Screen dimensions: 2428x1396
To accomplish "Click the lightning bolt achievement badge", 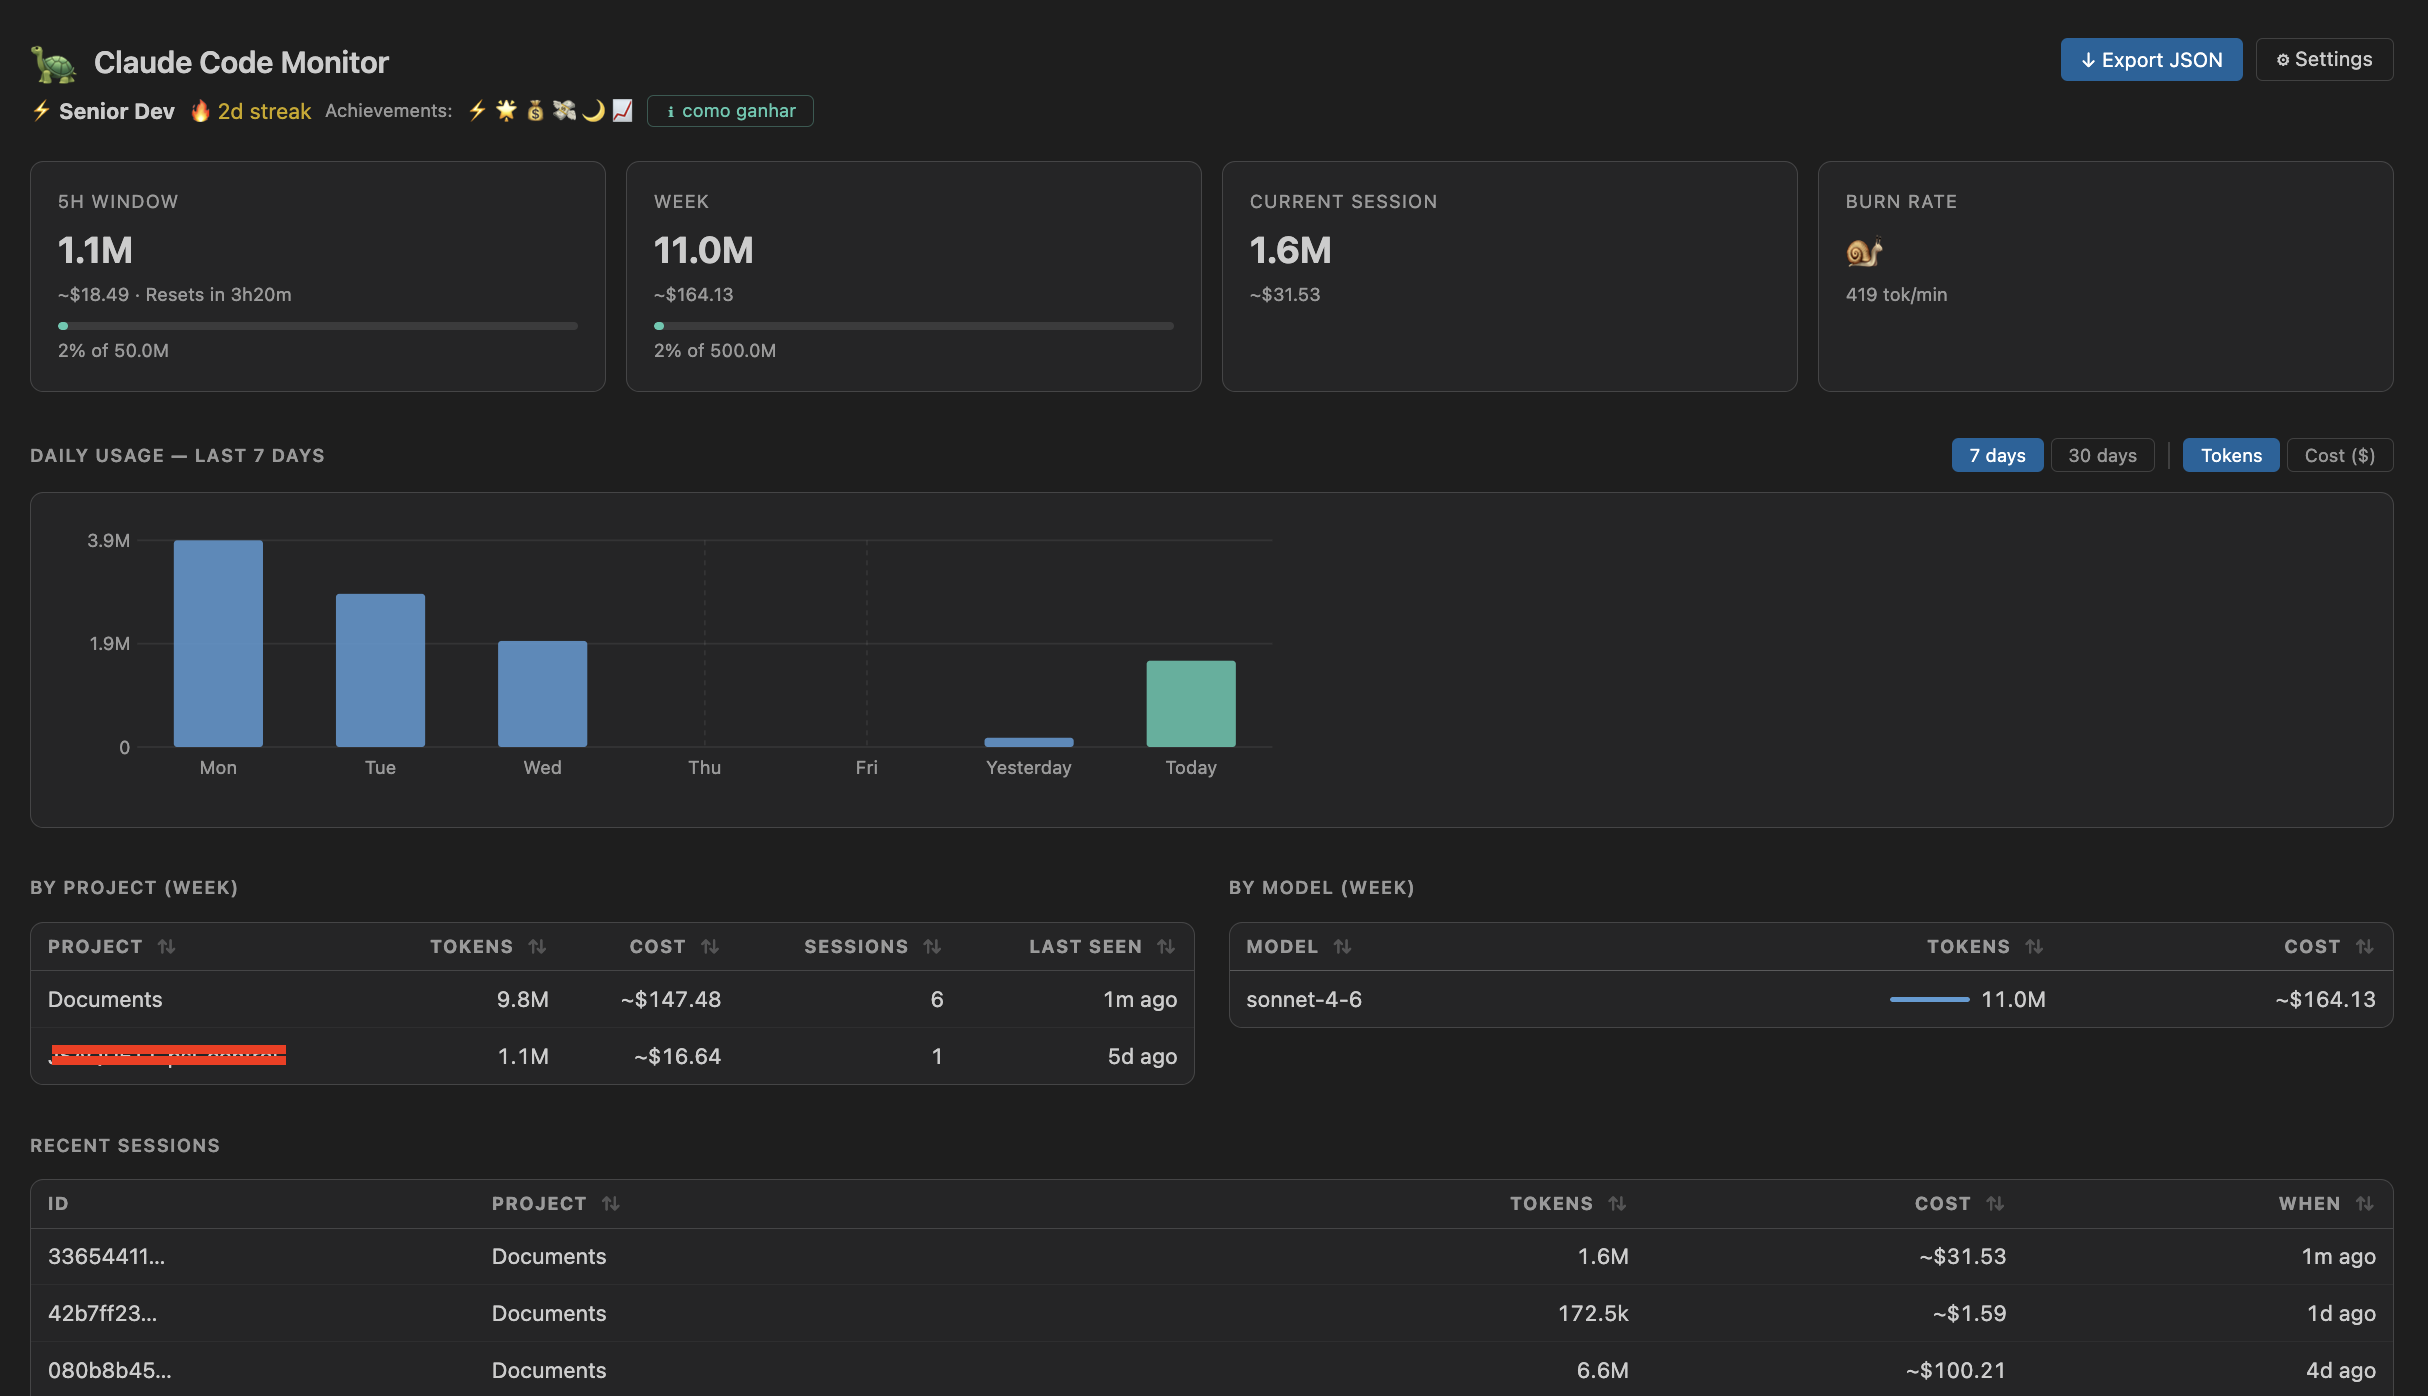I will coord(477,111).
